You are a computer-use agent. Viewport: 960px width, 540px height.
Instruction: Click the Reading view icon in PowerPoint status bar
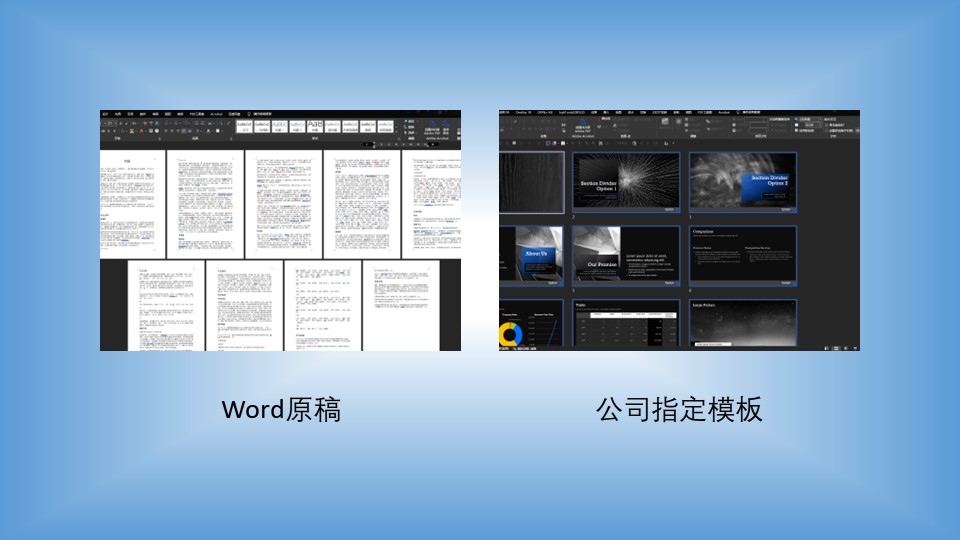coord(846,348)
